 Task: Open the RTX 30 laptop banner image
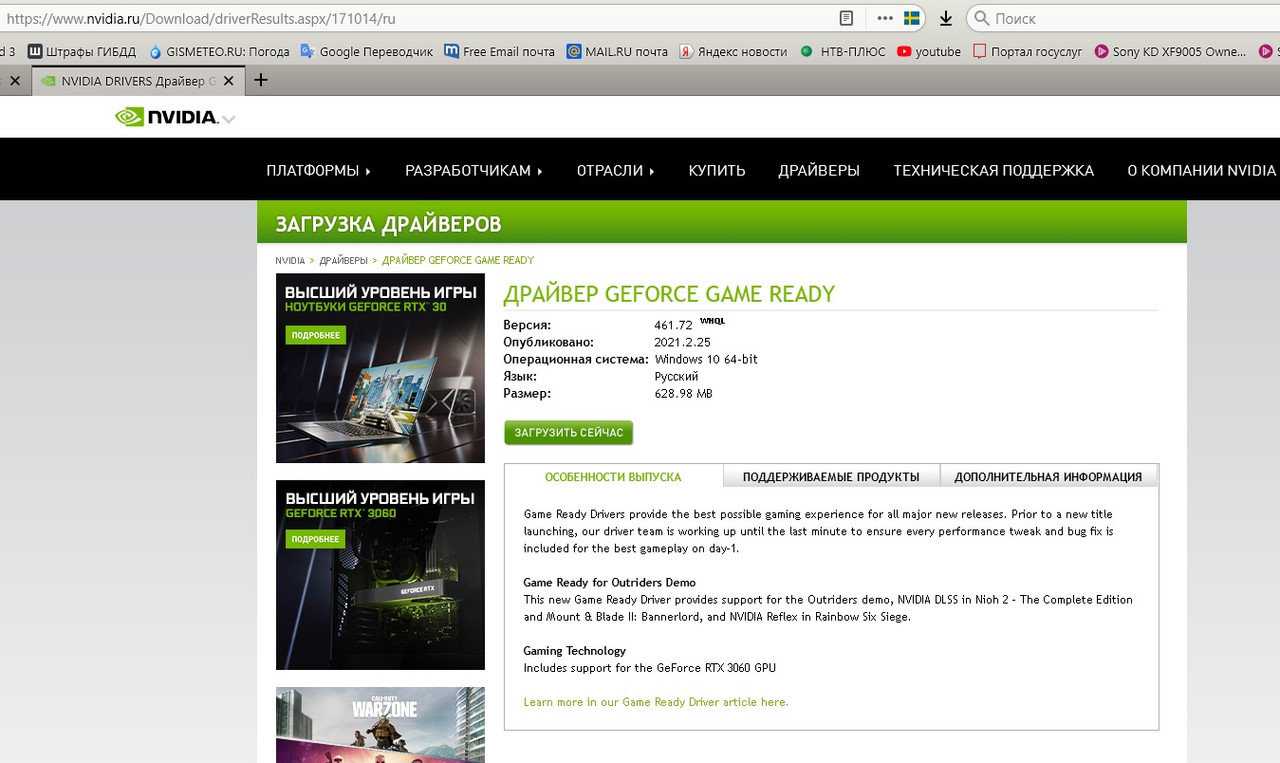[380, 368]
